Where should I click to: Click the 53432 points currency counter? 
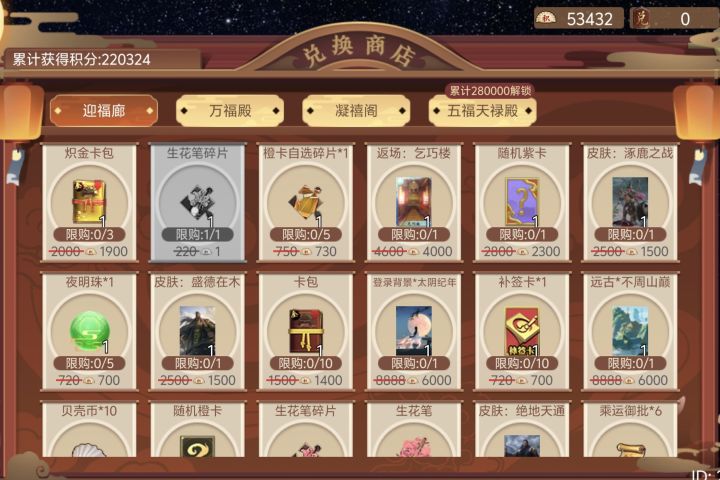point(579,18)
